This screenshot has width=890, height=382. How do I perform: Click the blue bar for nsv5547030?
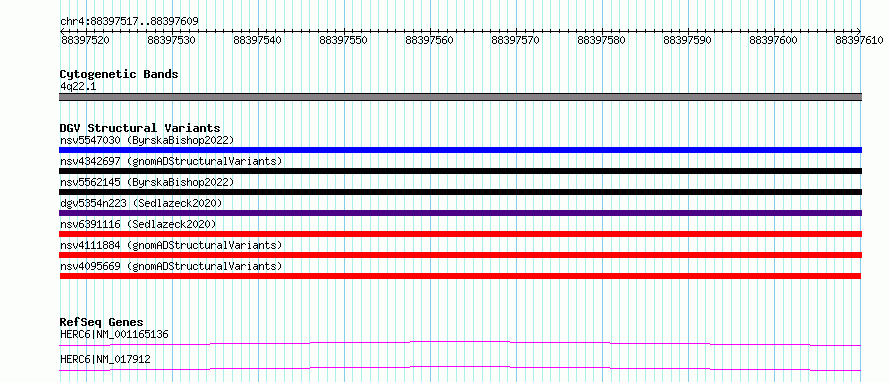point(460,150)
